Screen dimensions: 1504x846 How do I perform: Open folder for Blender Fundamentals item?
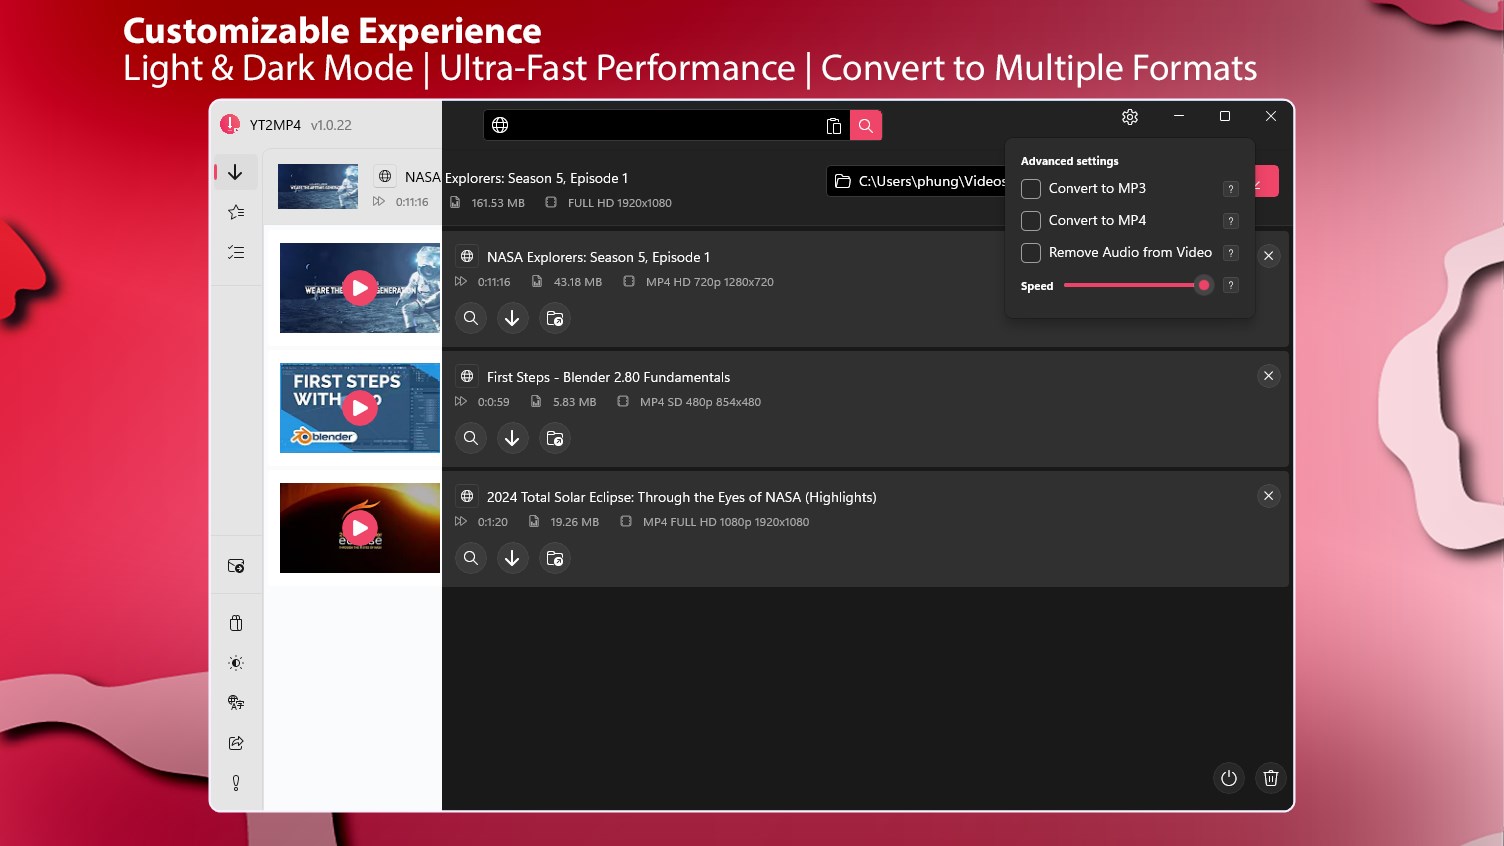click(554, 438)
